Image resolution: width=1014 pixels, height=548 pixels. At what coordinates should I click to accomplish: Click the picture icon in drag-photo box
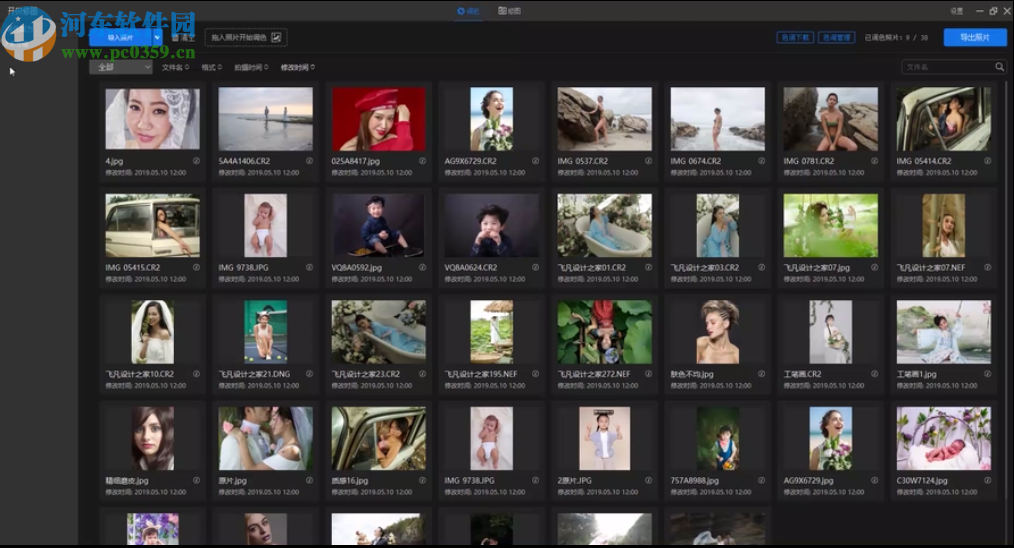coord(277,37)
